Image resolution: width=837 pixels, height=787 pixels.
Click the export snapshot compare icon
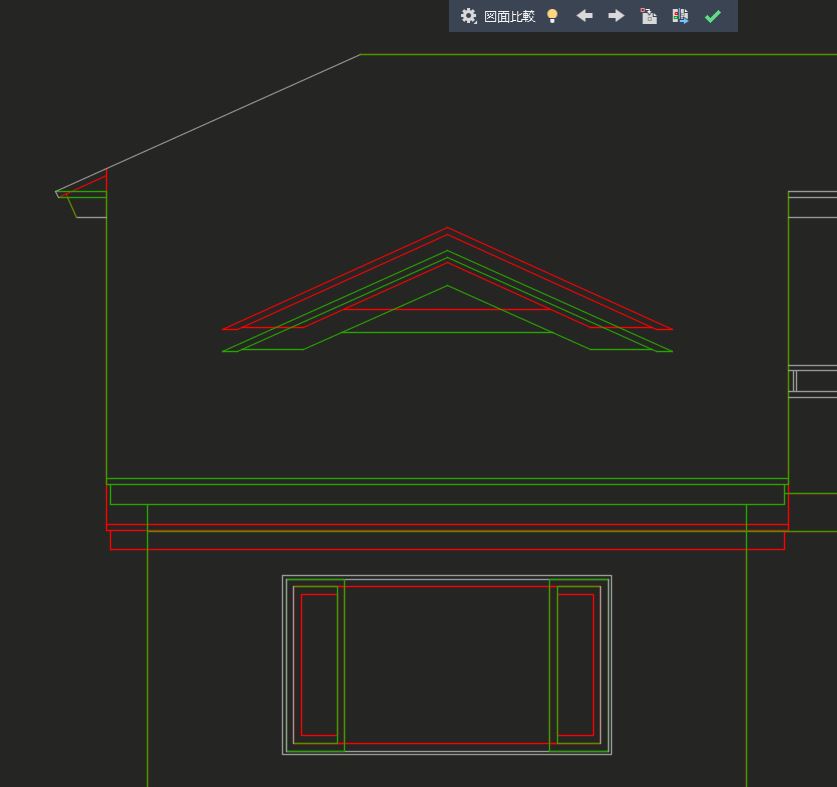tap(680, 16)
